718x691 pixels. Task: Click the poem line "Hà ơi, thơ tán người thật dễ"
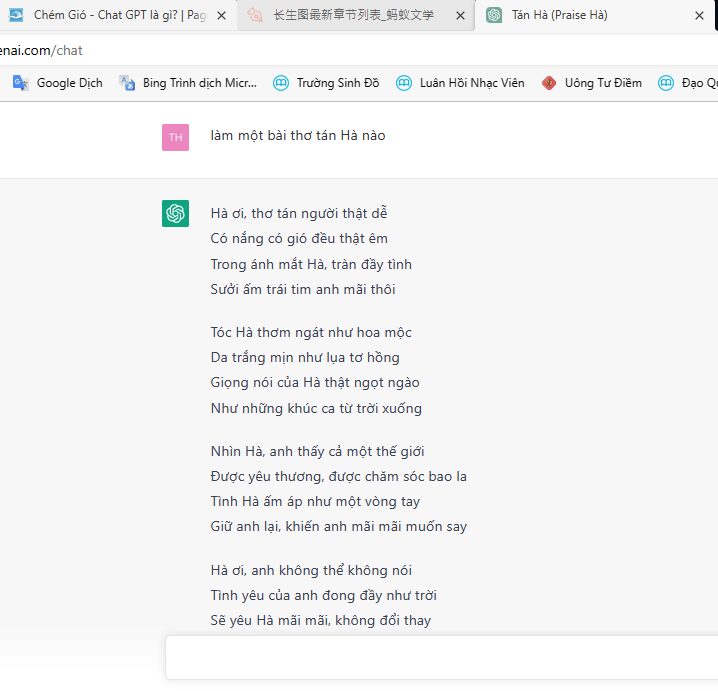[298, 213]
